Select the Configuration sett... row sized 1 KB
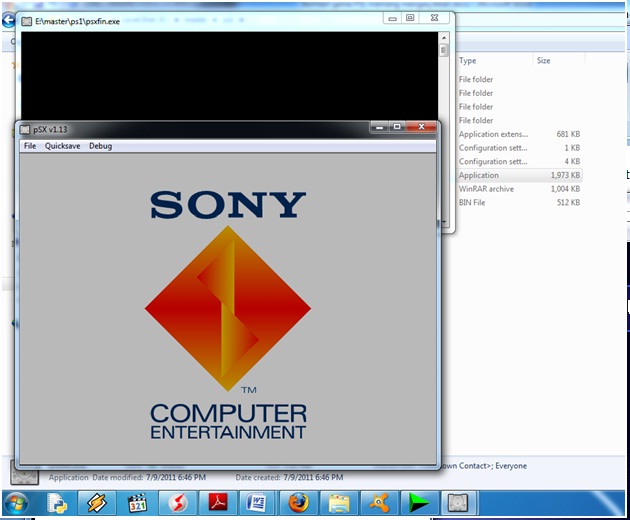Screen dimensions: 630x520 519,148
